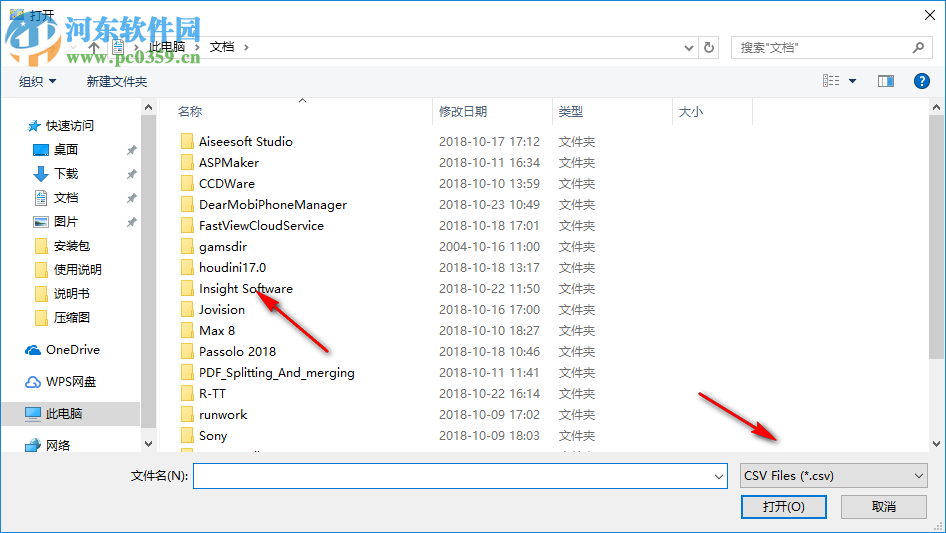Screen dimensions: 946x533
Task: Expand the view options dropdown arrow
Action: coord(852,81)
